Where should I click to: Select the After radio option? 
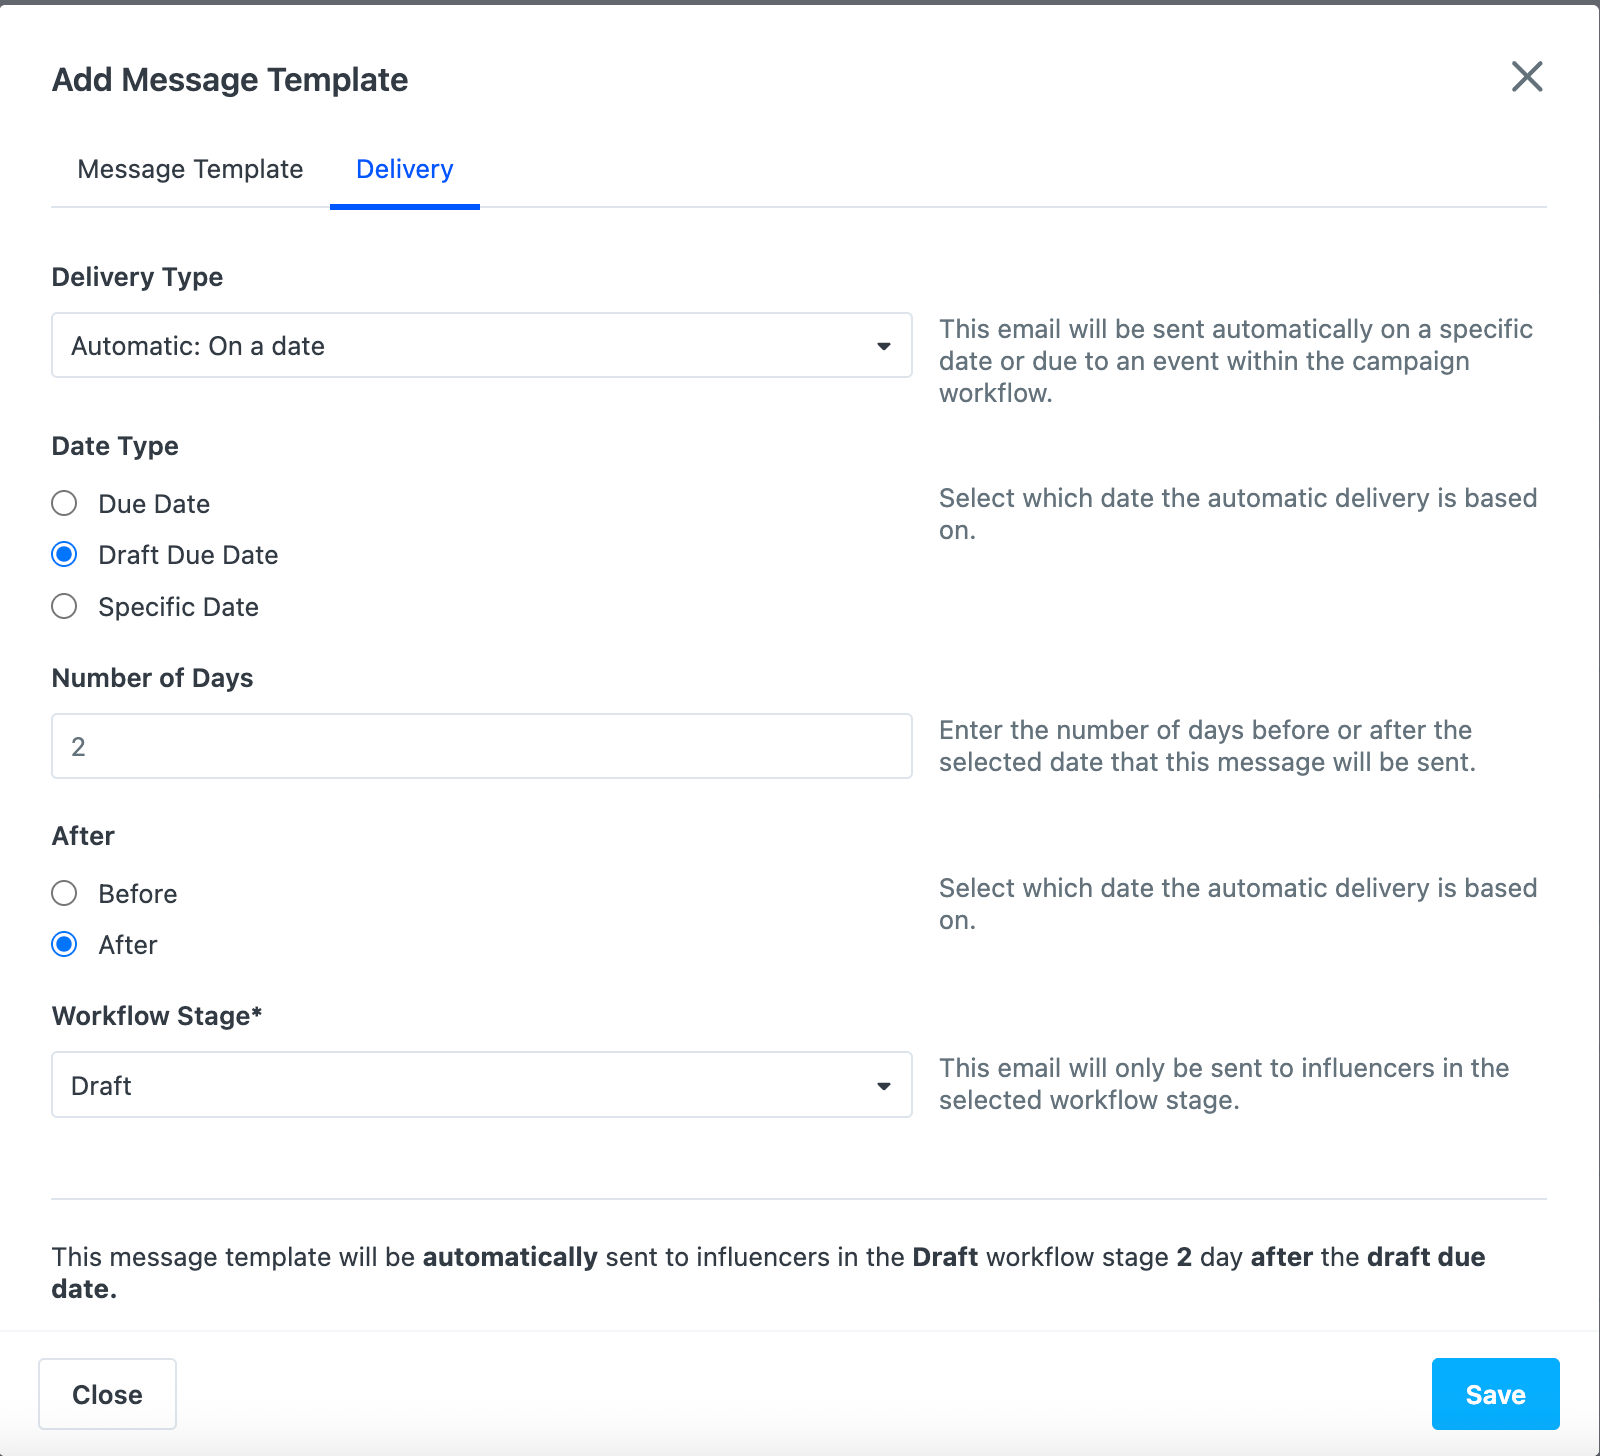(65, 945)
